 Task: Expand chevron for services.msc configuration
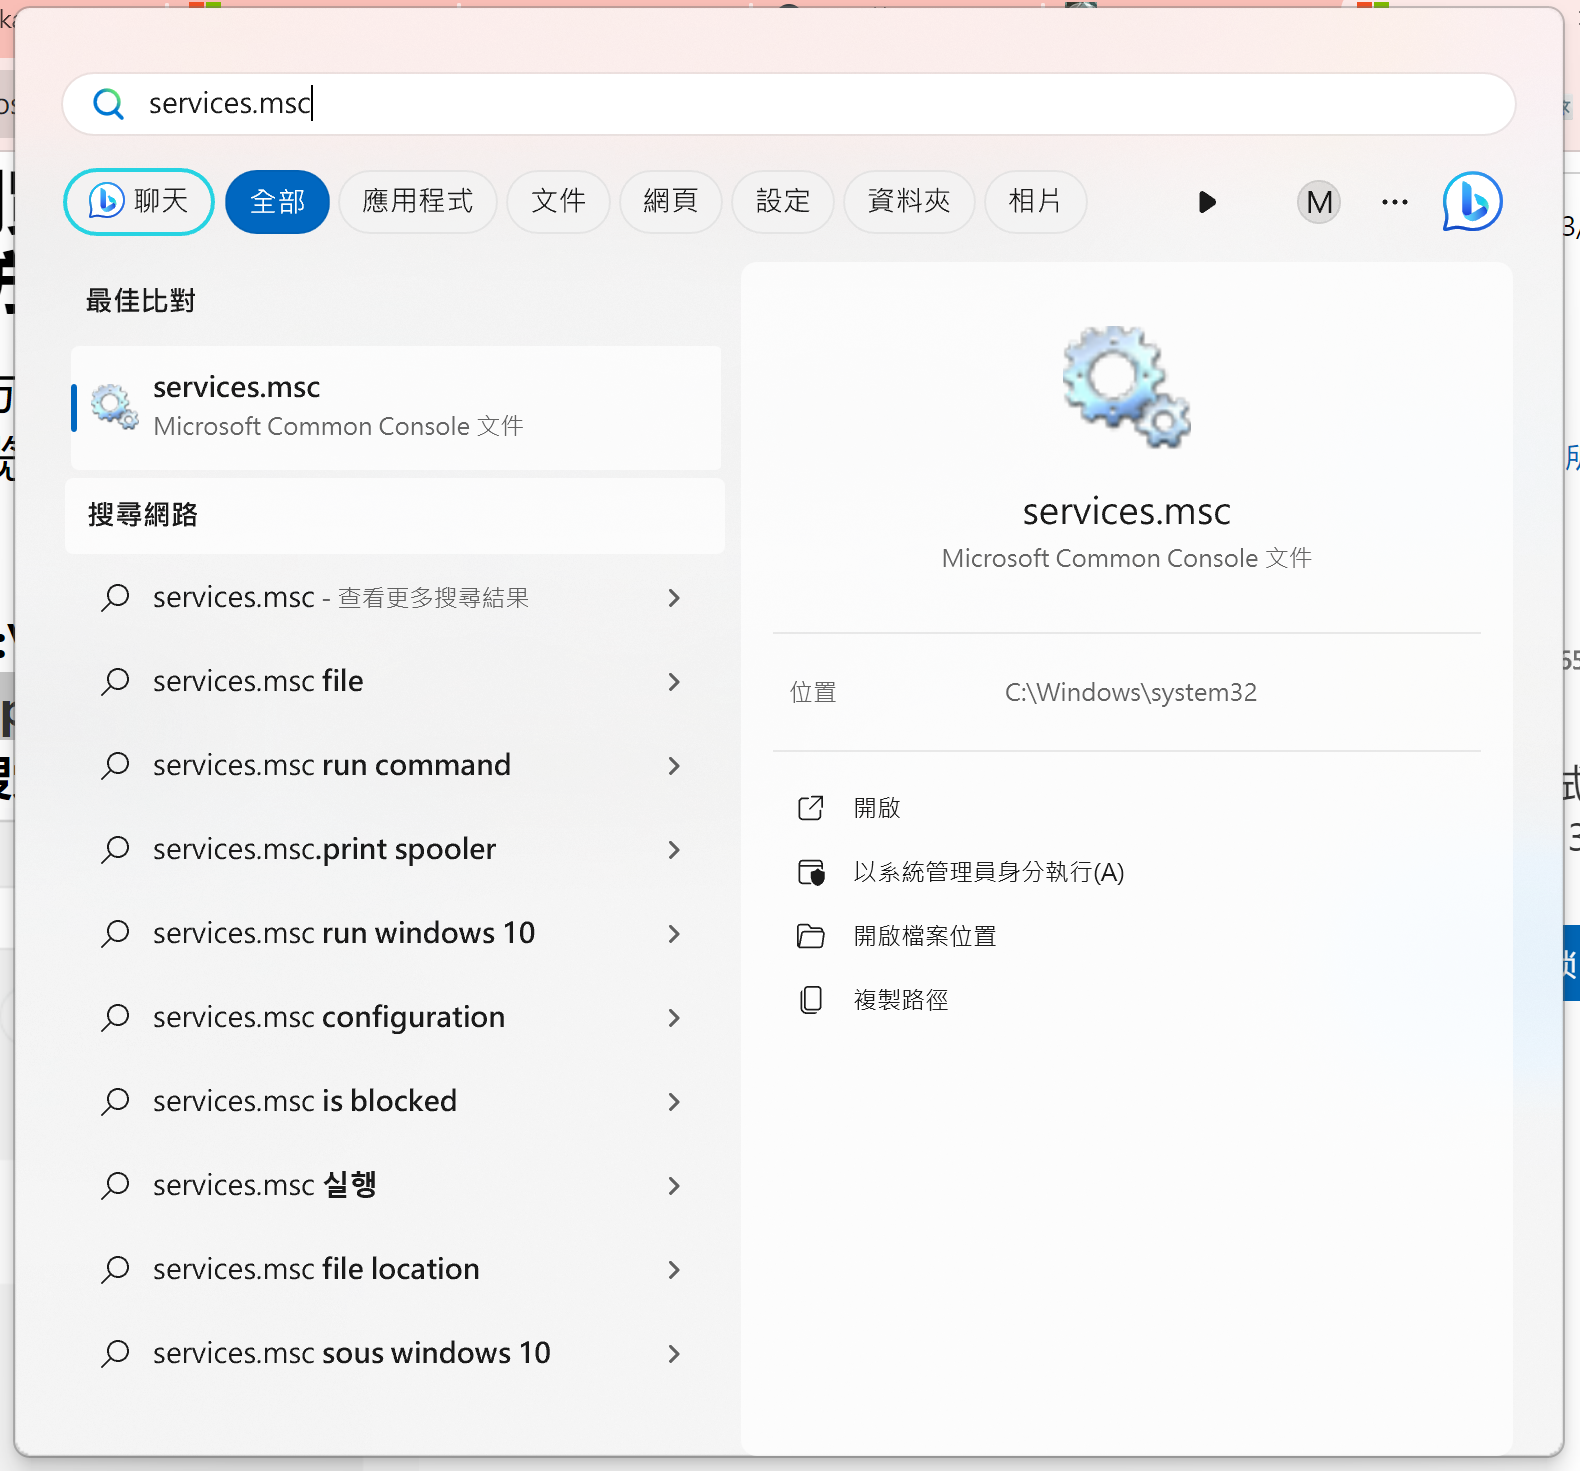674,1018
